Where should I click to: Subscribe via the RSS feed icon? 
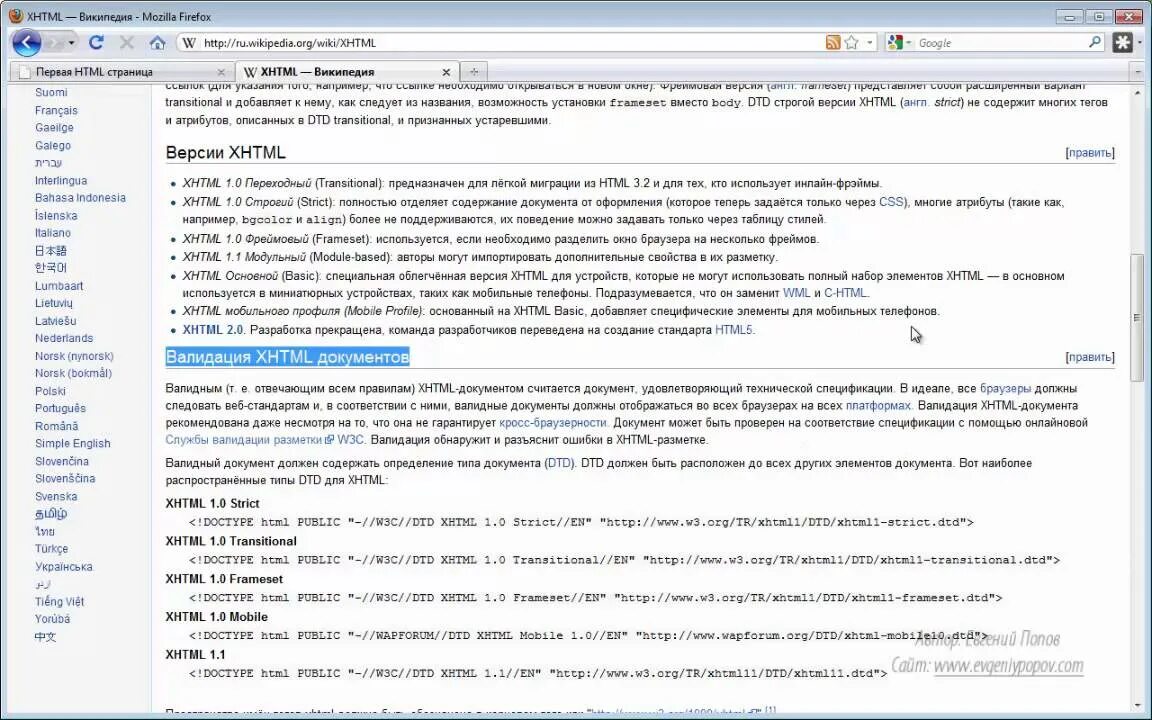(x=832, y=43)
